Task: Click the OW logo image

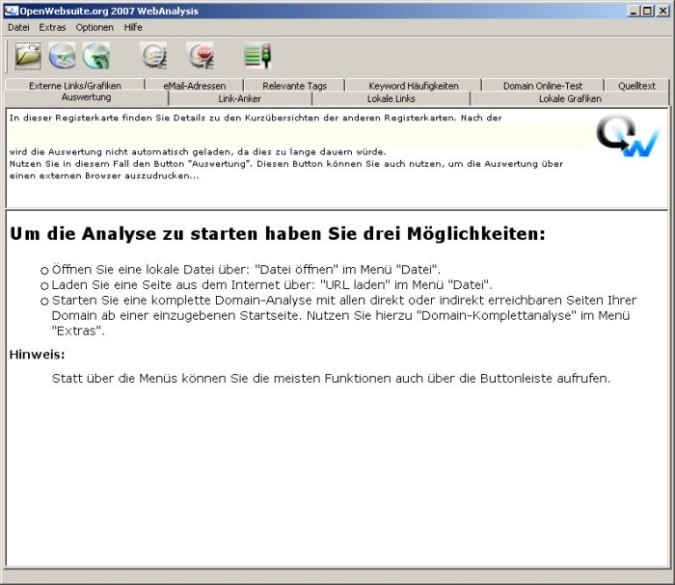Action: pos(627,136)
